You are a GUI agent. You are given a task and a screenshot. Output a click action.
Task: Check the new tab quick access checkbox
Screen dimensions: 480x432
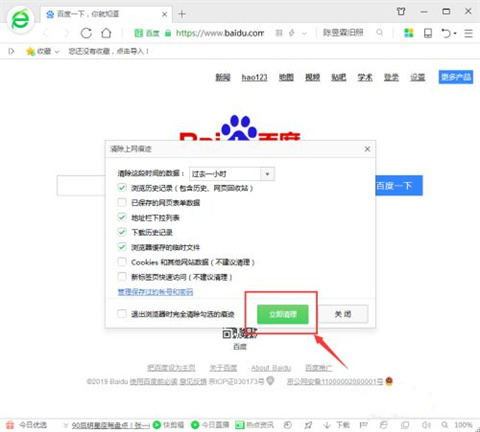click(x=122, y=277)
